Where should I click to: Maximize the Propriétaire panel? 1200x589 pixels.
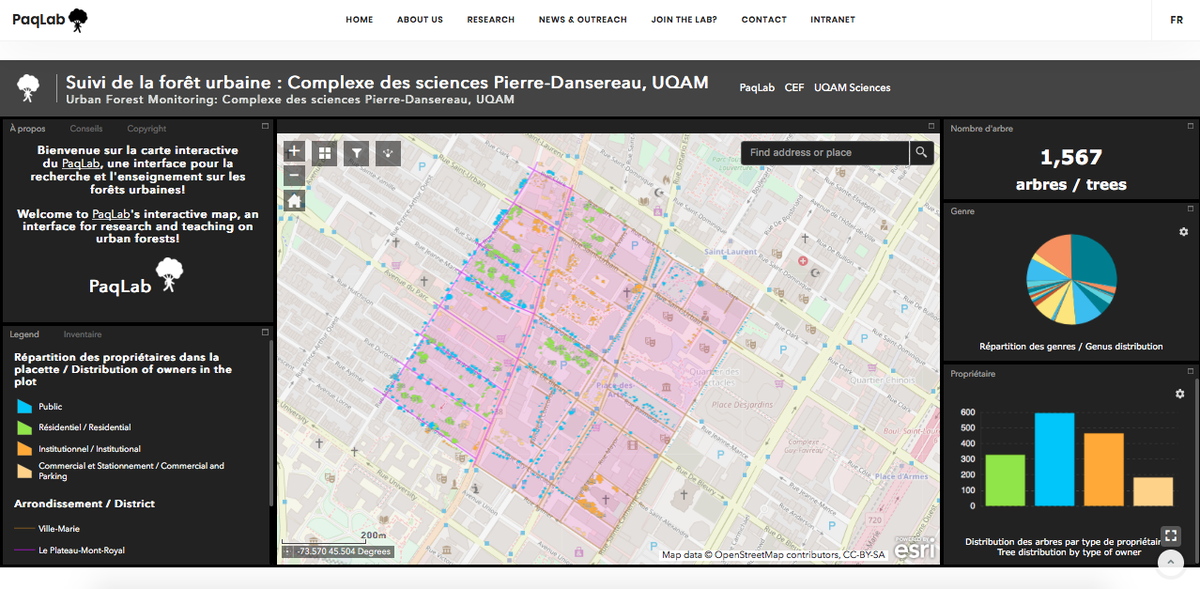[x=1190, y=372]
